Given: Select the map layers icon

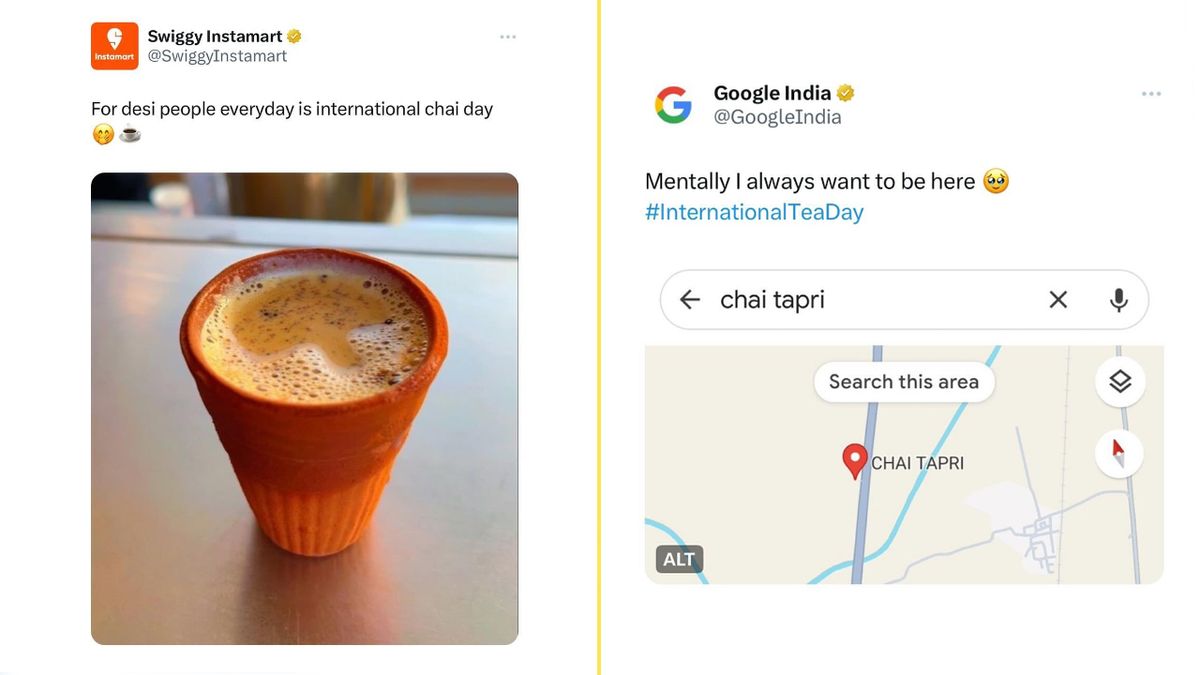Looking at the screenshot, I should 1120,381.
